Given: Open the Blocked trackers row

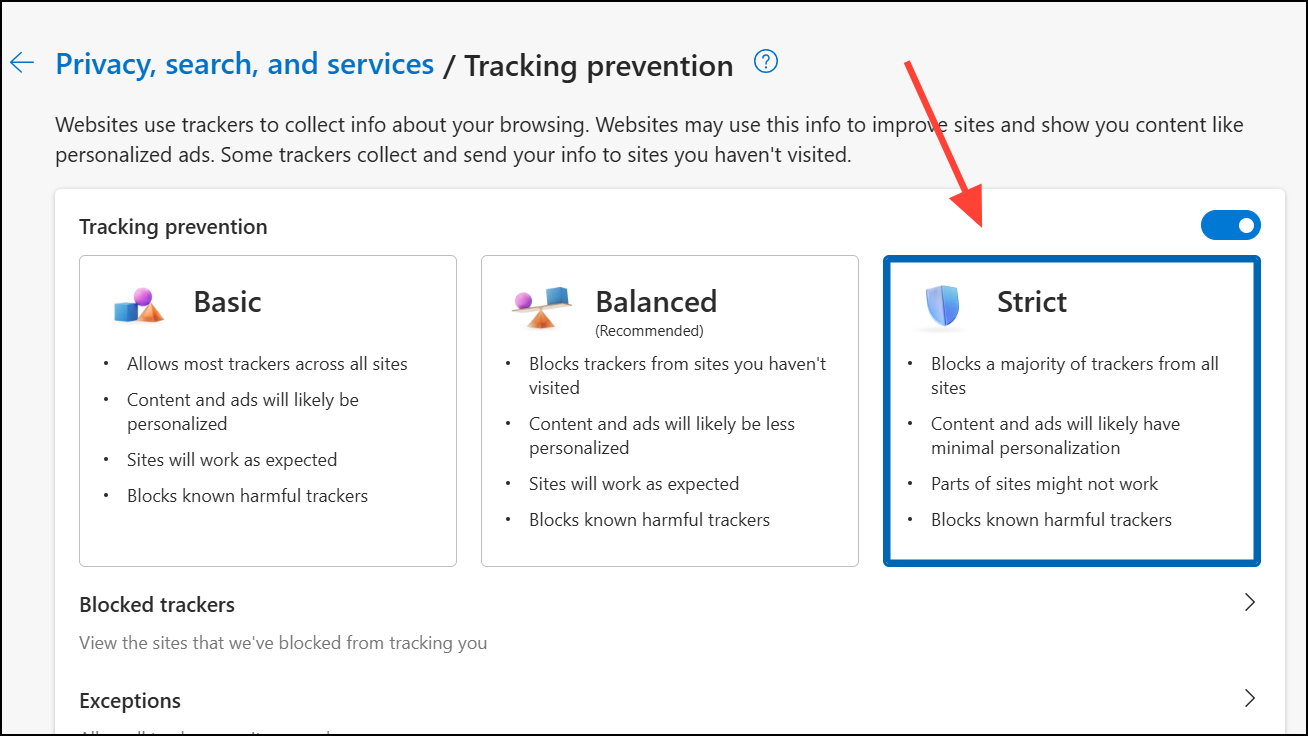Looking at the screenshot, I should coord(670,622).
